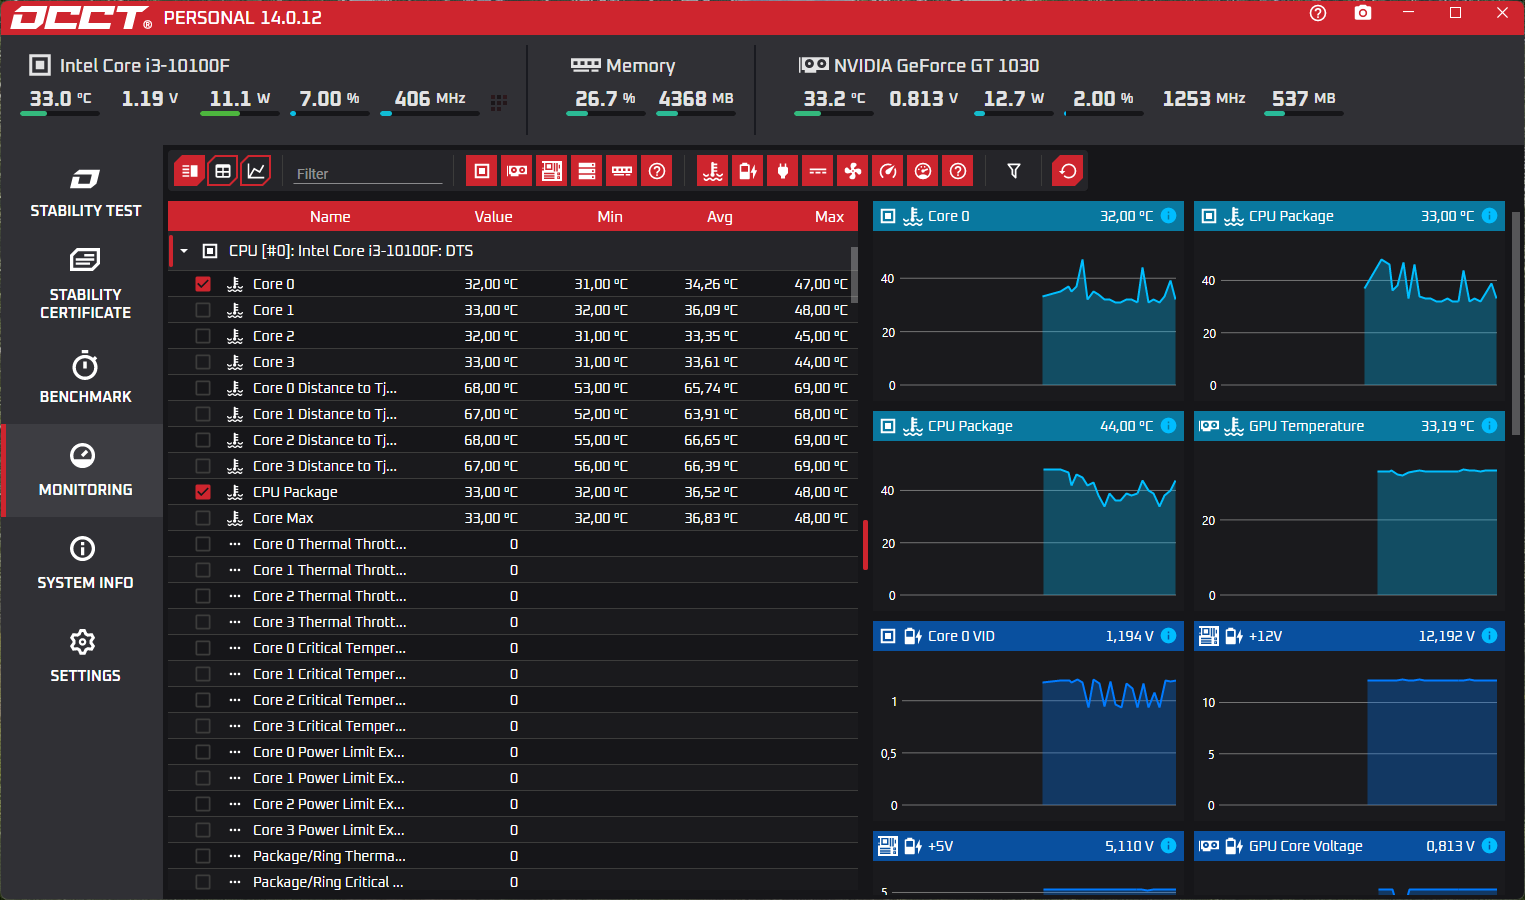
Task: Uncheck the Core 0 checkbox
Action: click(x=203, y=284)
